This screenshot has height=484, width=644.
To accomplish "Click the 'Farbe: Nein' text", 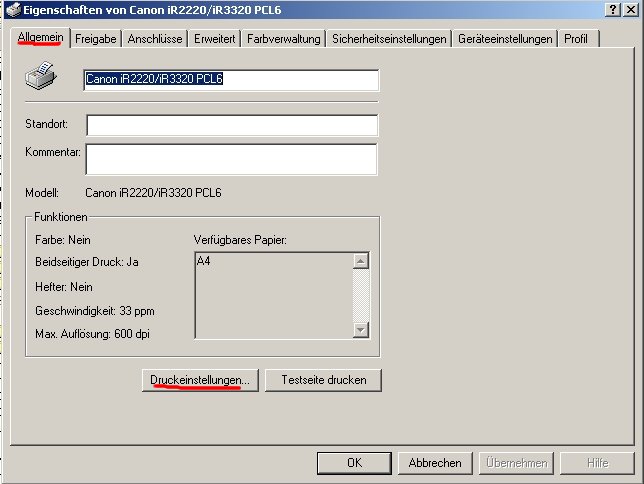I will [x=62, y=240].
